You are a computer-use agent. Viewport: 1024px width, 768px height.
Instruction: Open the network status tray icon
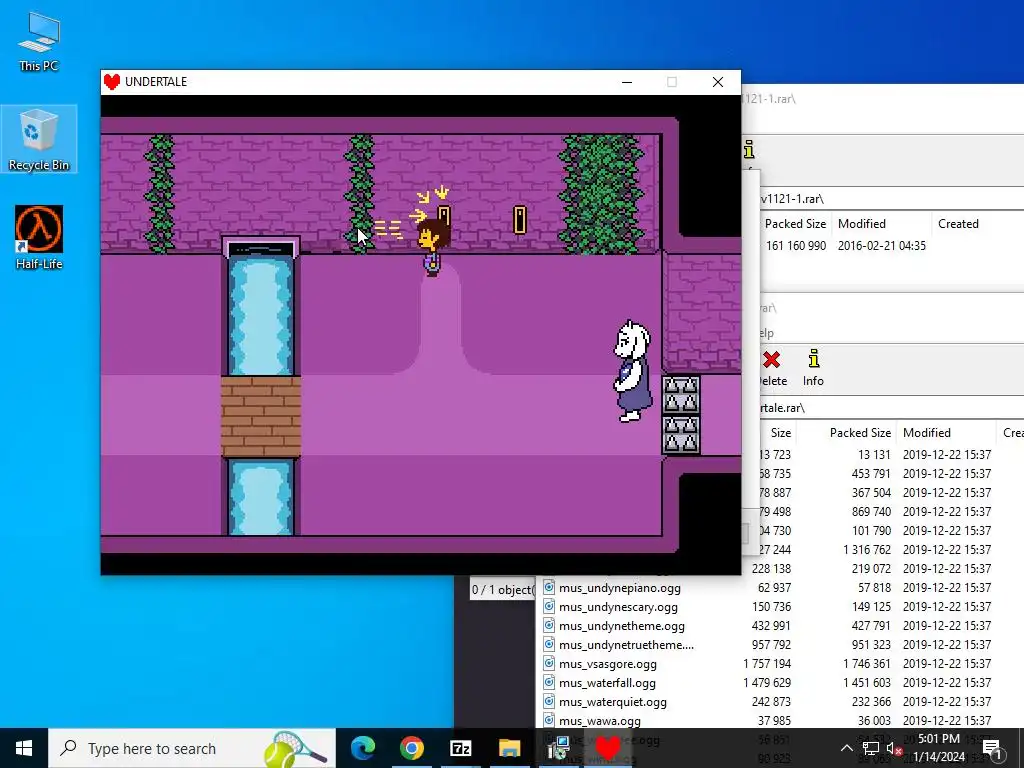tap(871, 748)
